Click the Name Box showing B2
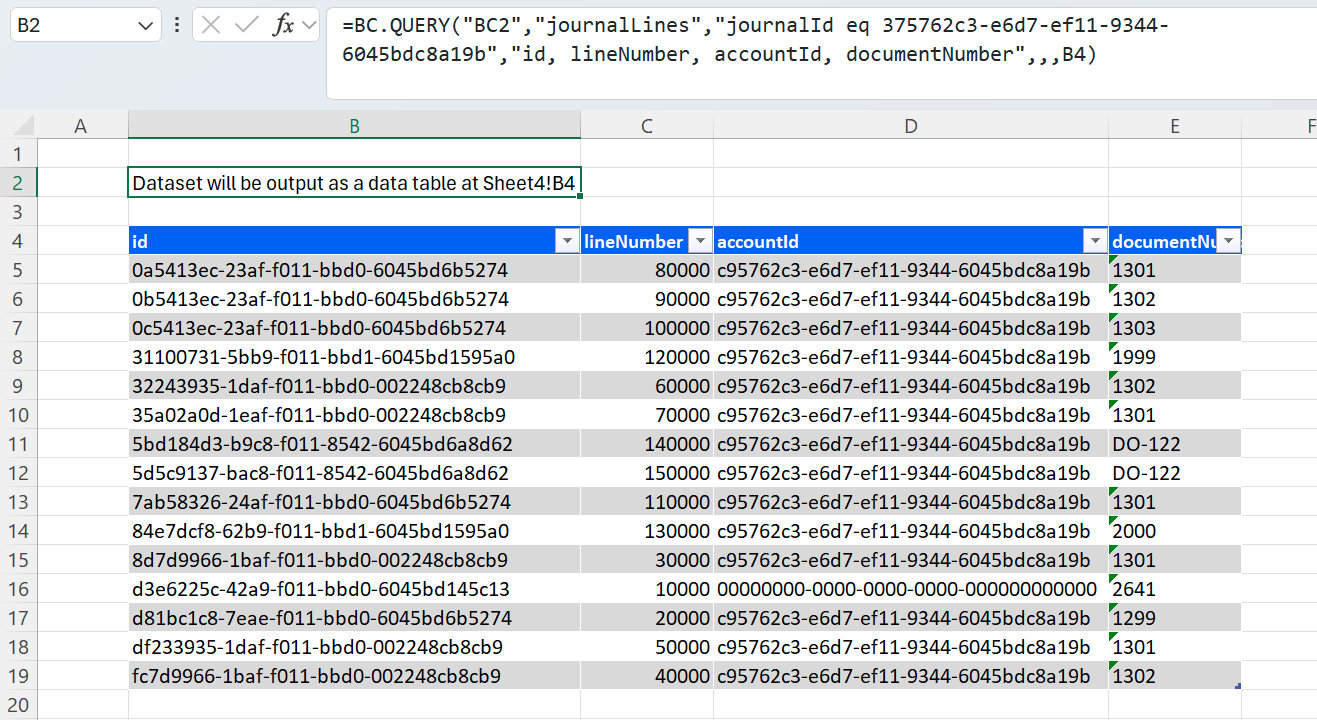 (70, 26)
